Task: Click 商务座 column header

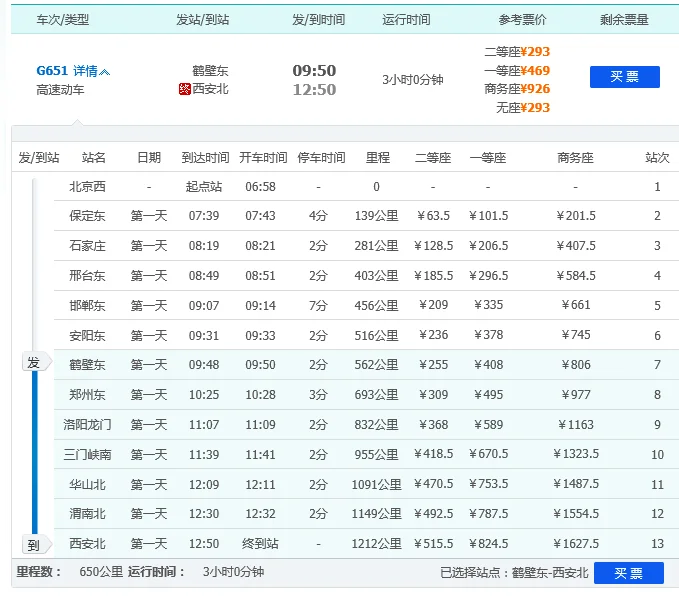Action: pyautogui.click(x=576, y=158)
